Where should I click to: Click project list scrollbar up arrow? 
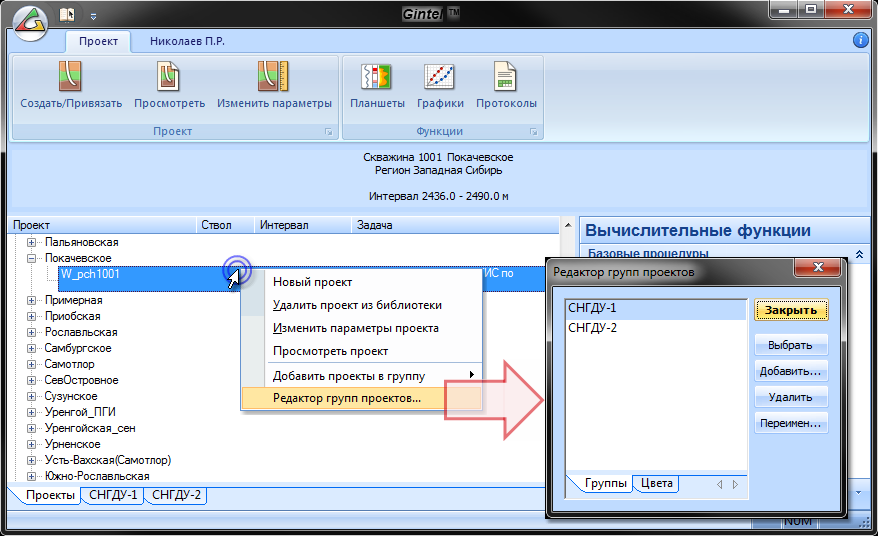[568, 225]
